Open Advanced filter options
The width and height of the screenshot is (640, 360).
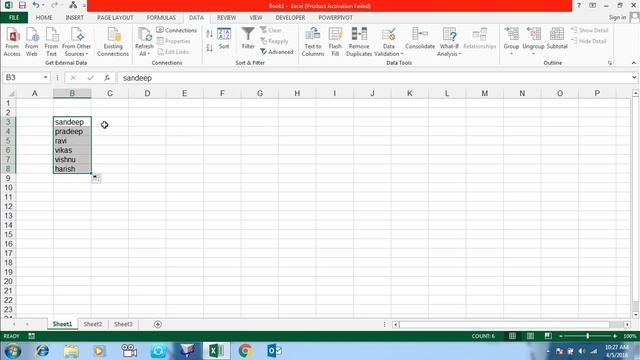coord(277,52)
